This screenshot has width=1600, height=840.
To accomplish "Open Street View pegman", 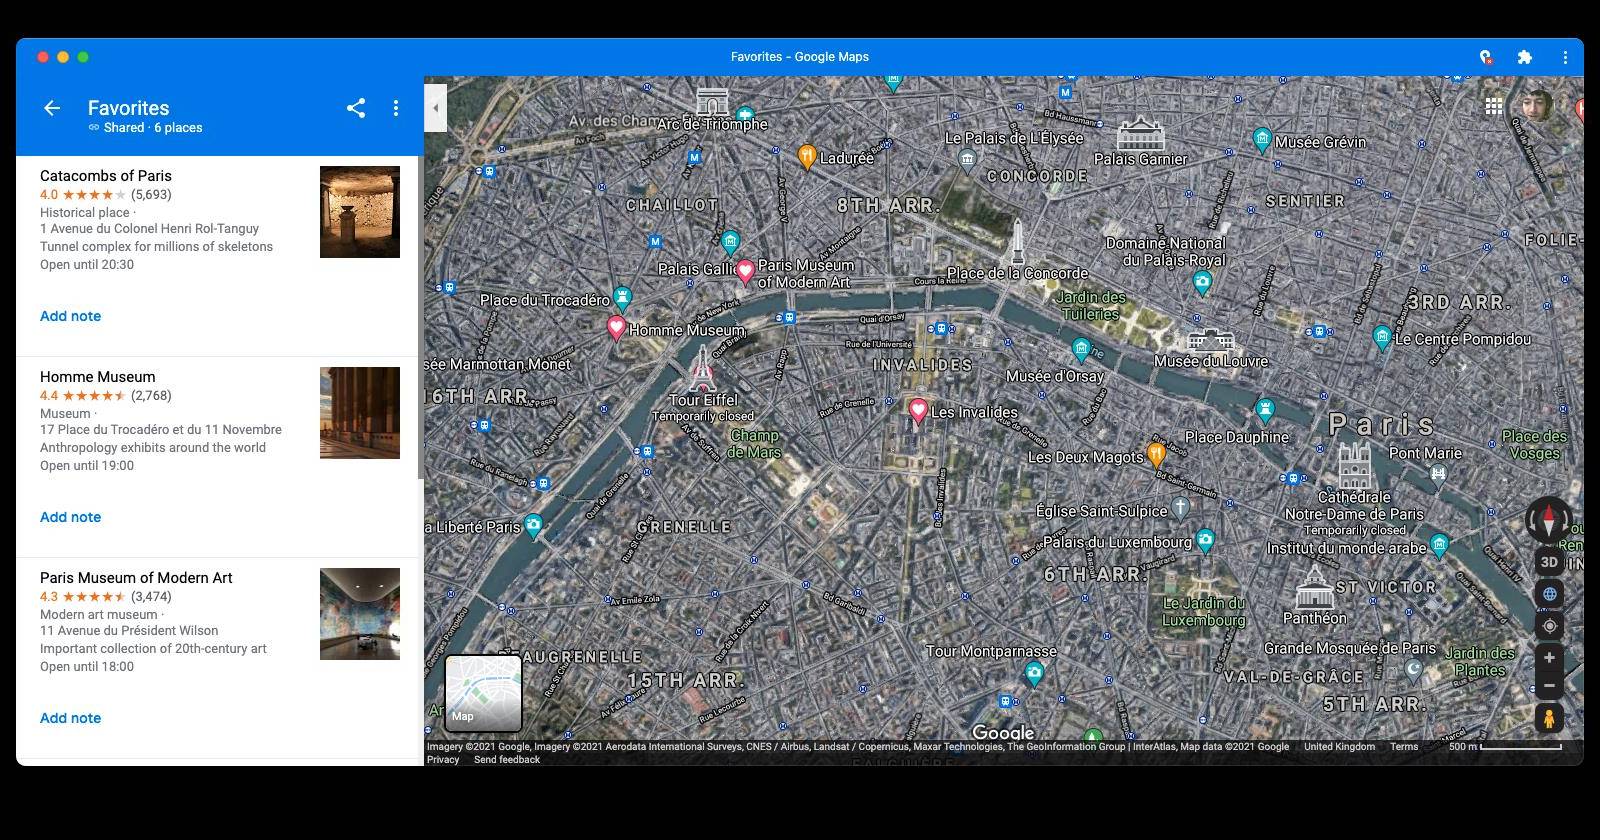I will tap(1549, 718).
